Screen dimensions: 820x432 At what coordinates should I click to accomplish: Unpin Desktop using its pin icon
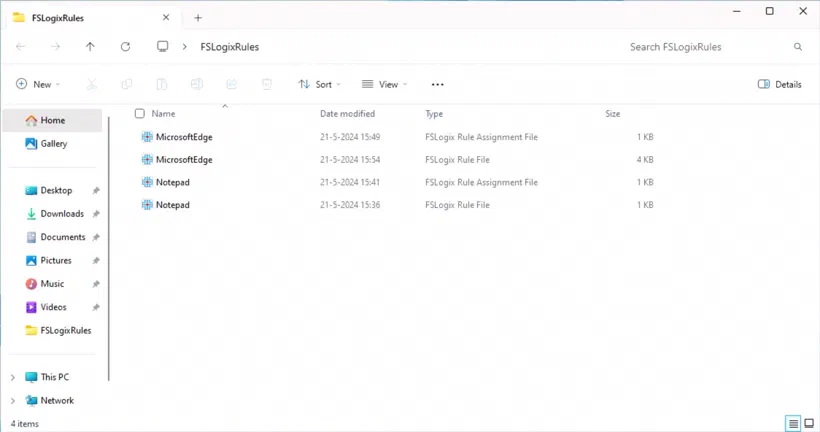[x=96, y=190]
